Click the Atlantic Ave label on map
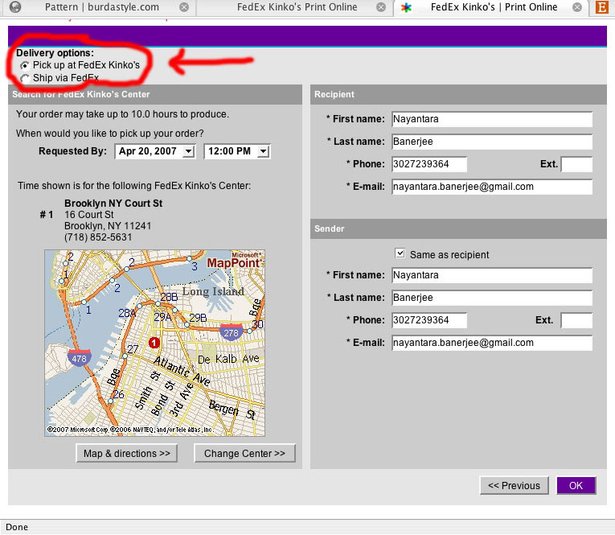615x535 pixels. (x=182, y=371)
